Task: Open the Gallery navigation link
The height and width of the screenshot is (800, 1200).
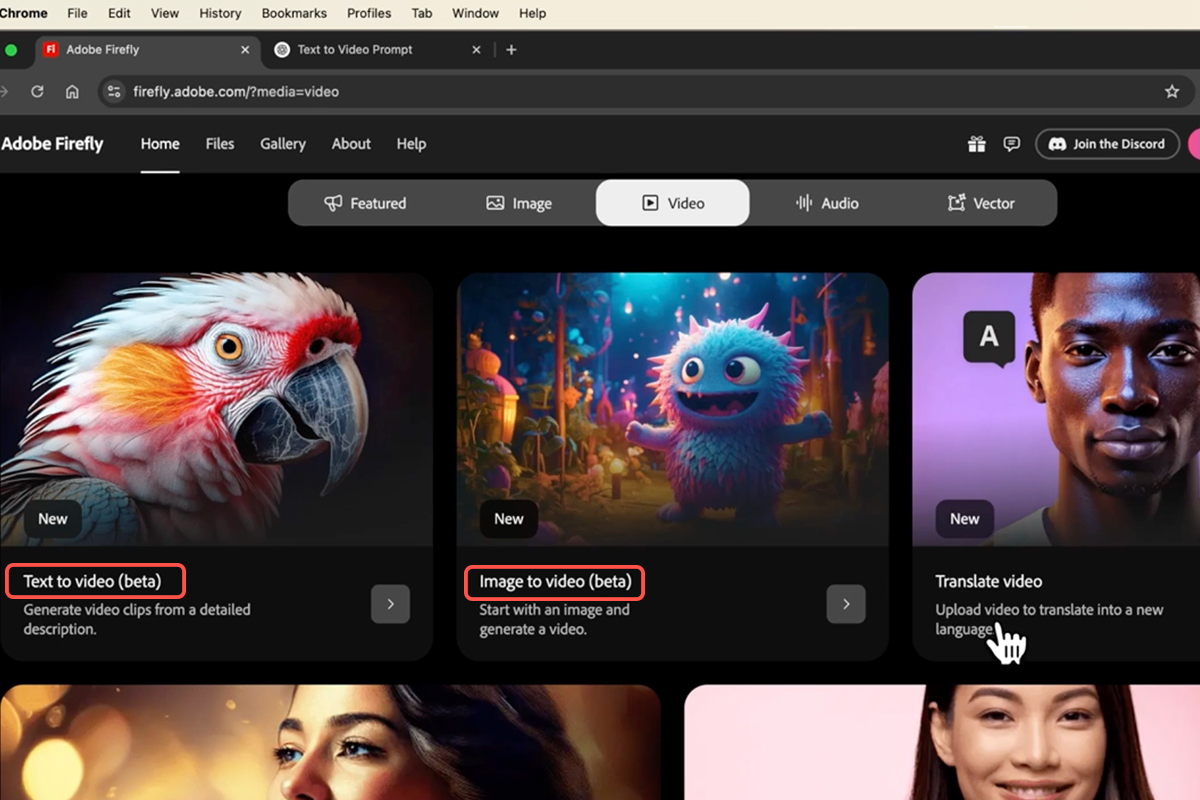Action: coord(283,144)
